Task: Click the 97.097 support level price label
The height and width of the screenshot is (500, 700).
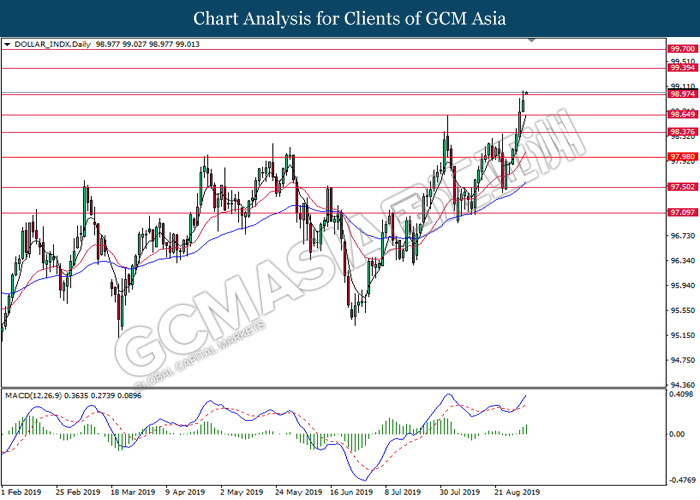Action: [683, 212]
